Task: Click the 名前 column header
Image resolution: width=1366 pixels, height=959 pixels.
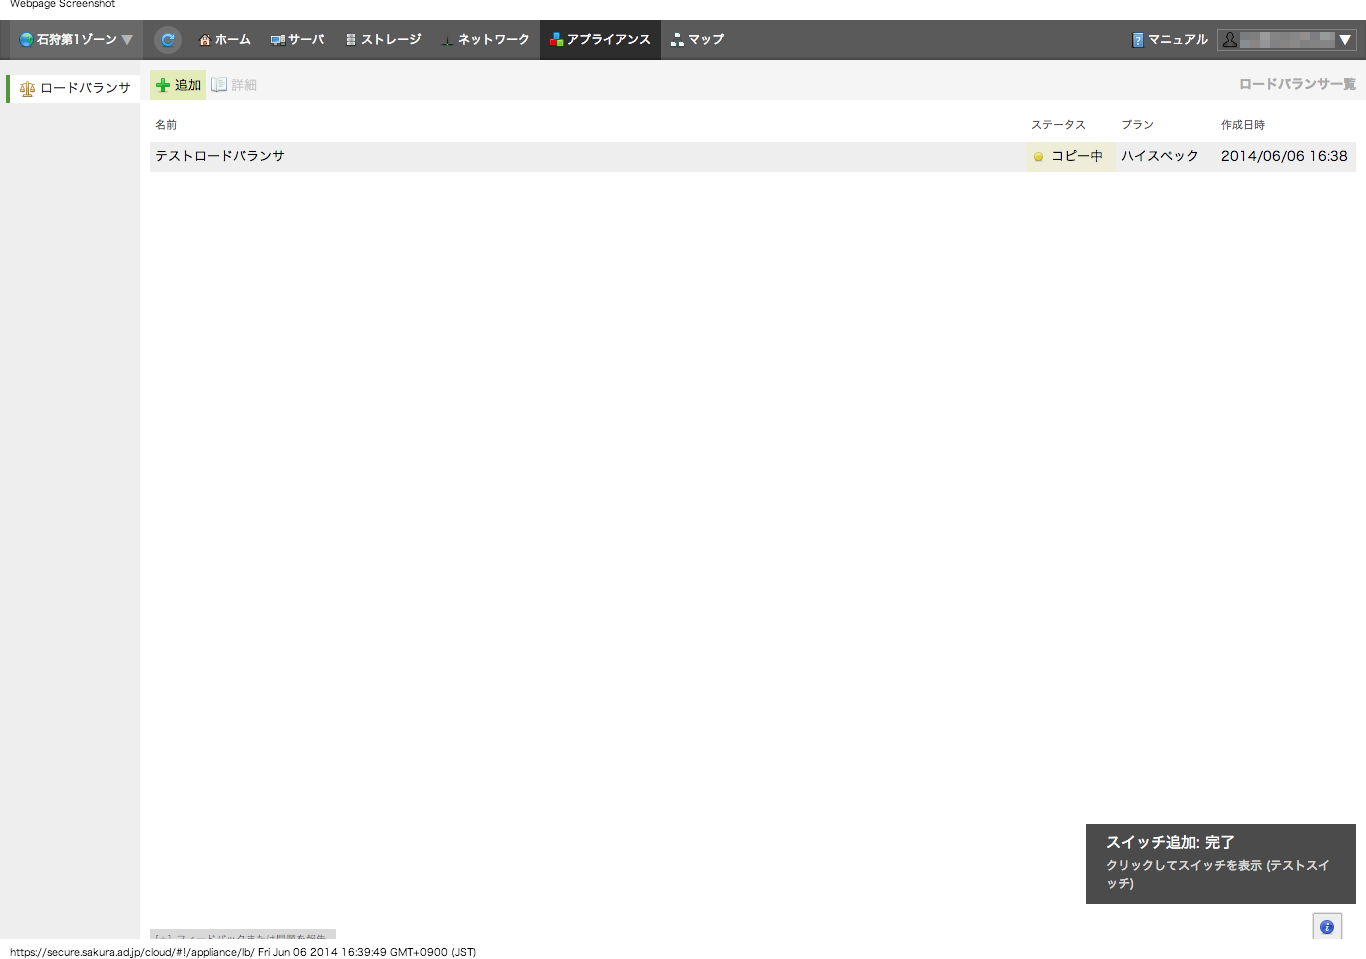Action: pyautogui.click(x=166, y=125)
